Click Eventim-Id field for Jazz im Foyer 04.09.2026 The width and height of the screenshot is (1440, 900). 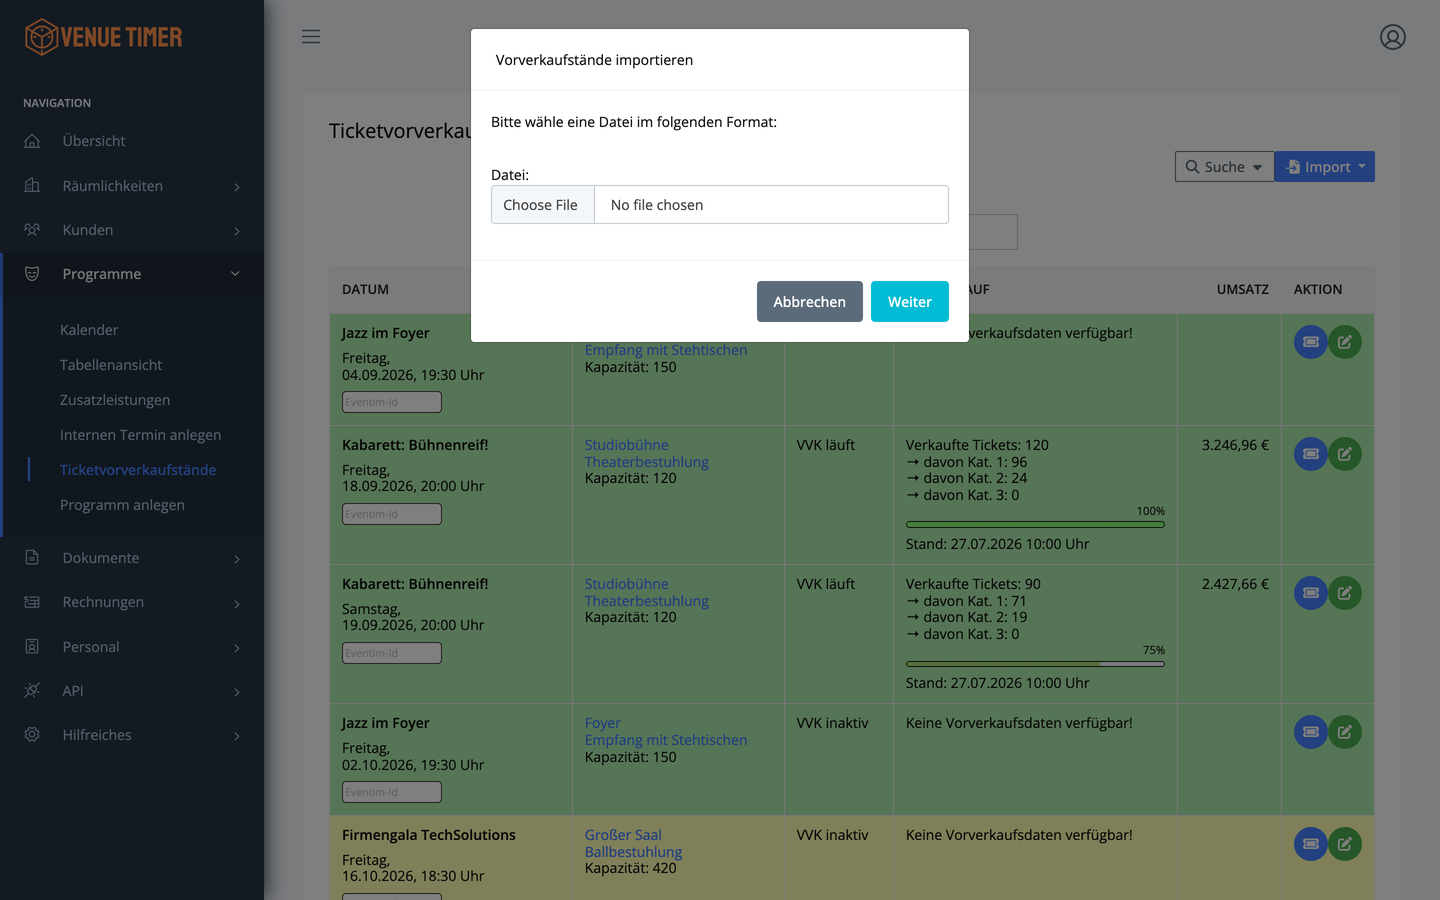coord(392,402)
